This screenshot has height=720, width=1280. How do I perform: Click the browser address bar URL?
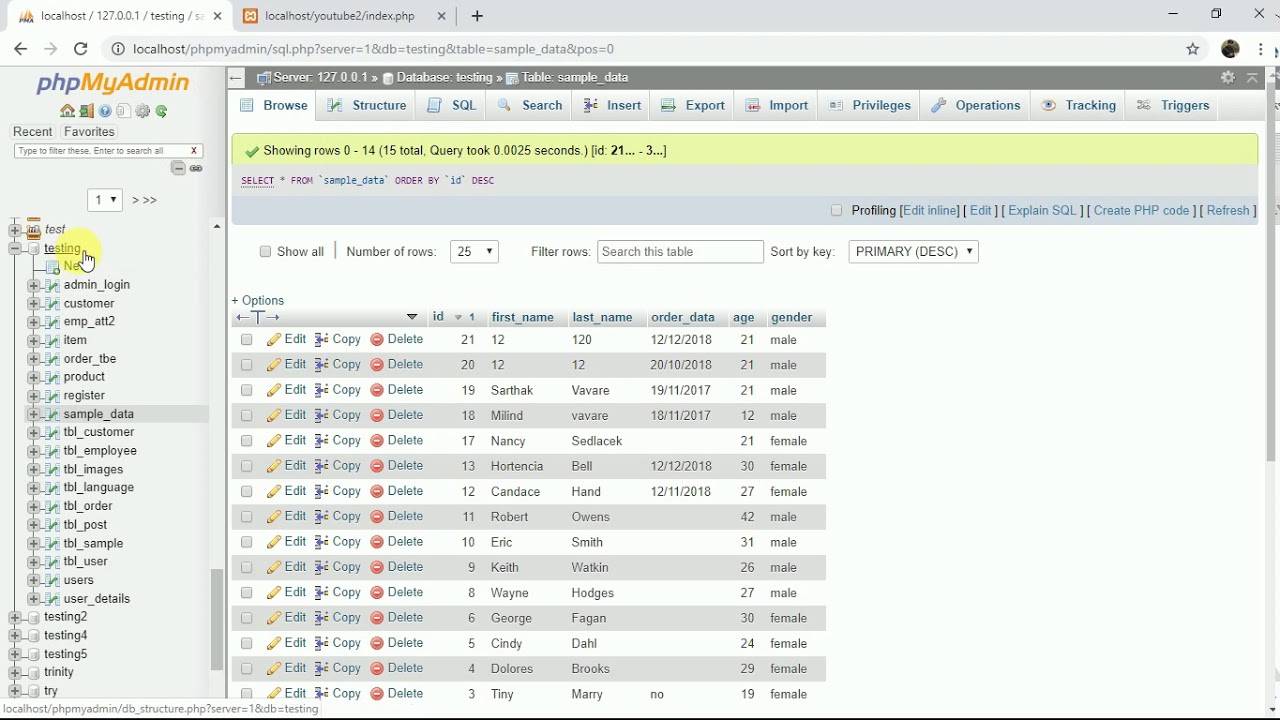point(373,49)
